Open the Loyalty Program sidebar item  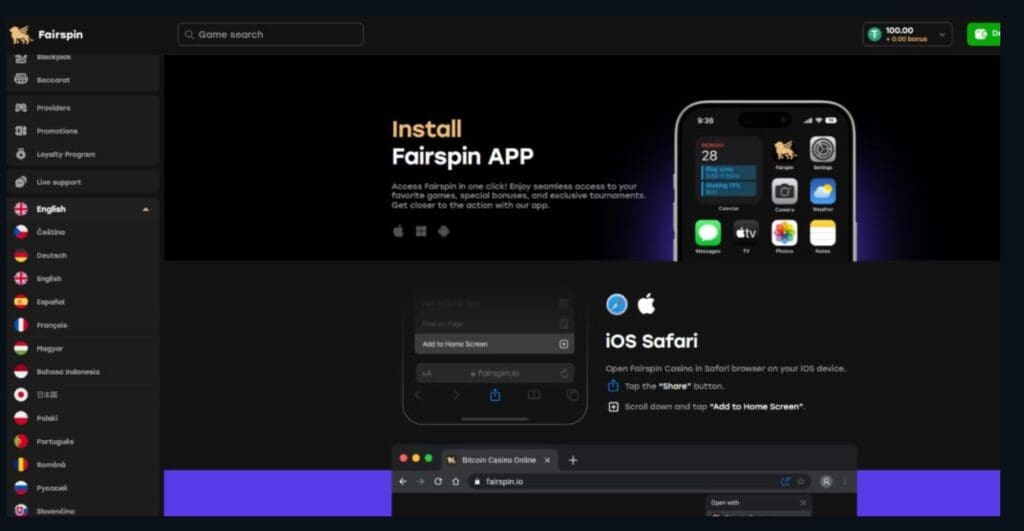coord(84,155)
